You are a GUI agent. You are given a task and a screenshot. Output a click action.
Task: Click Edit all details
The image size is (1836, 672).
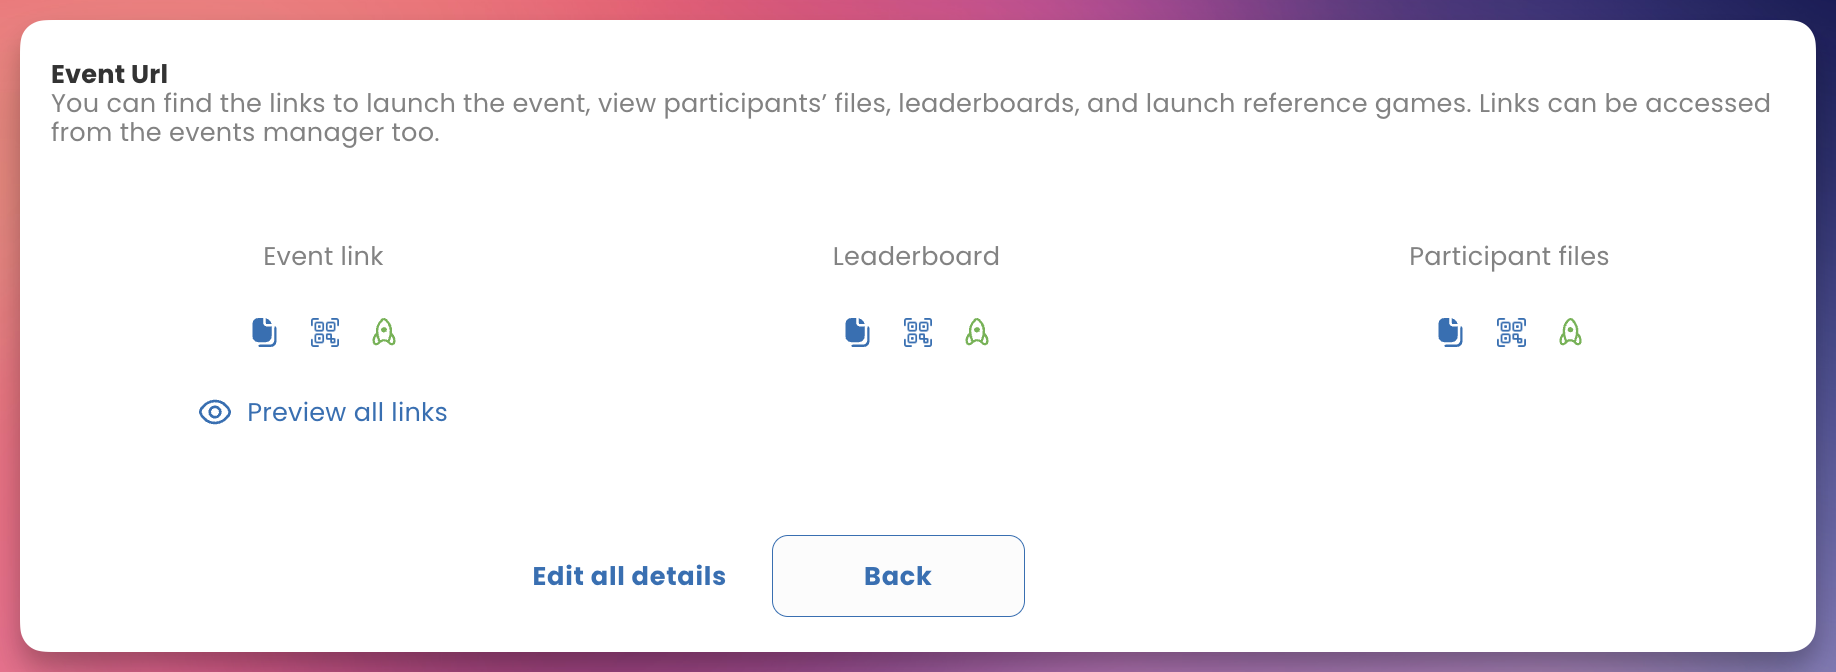(629, 576)
